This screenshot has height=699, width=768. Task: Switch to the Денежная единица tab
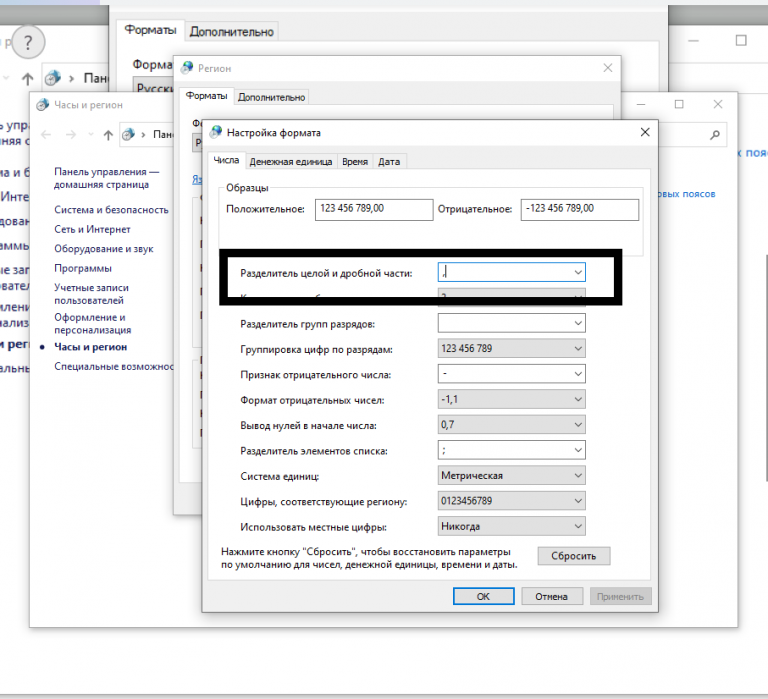pyautogui.click(x=290, y=161)
